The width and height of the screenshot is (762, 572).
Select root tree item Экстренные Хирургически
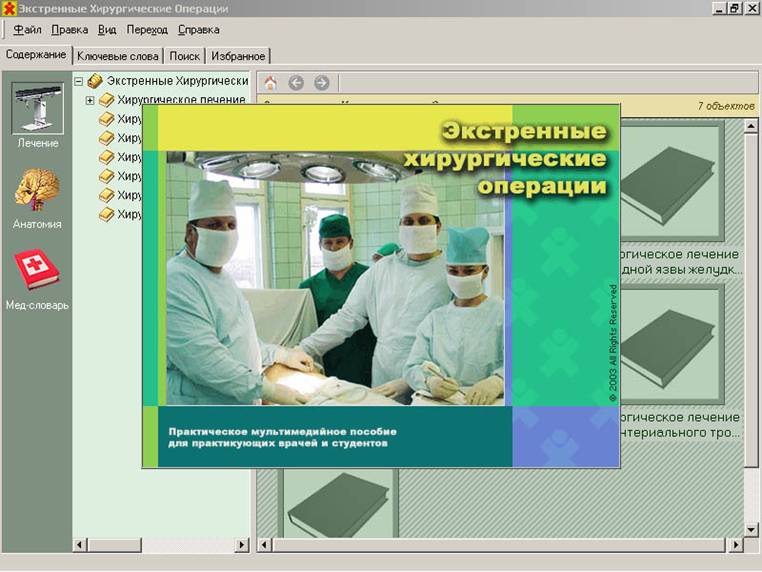tap(176, 81)
